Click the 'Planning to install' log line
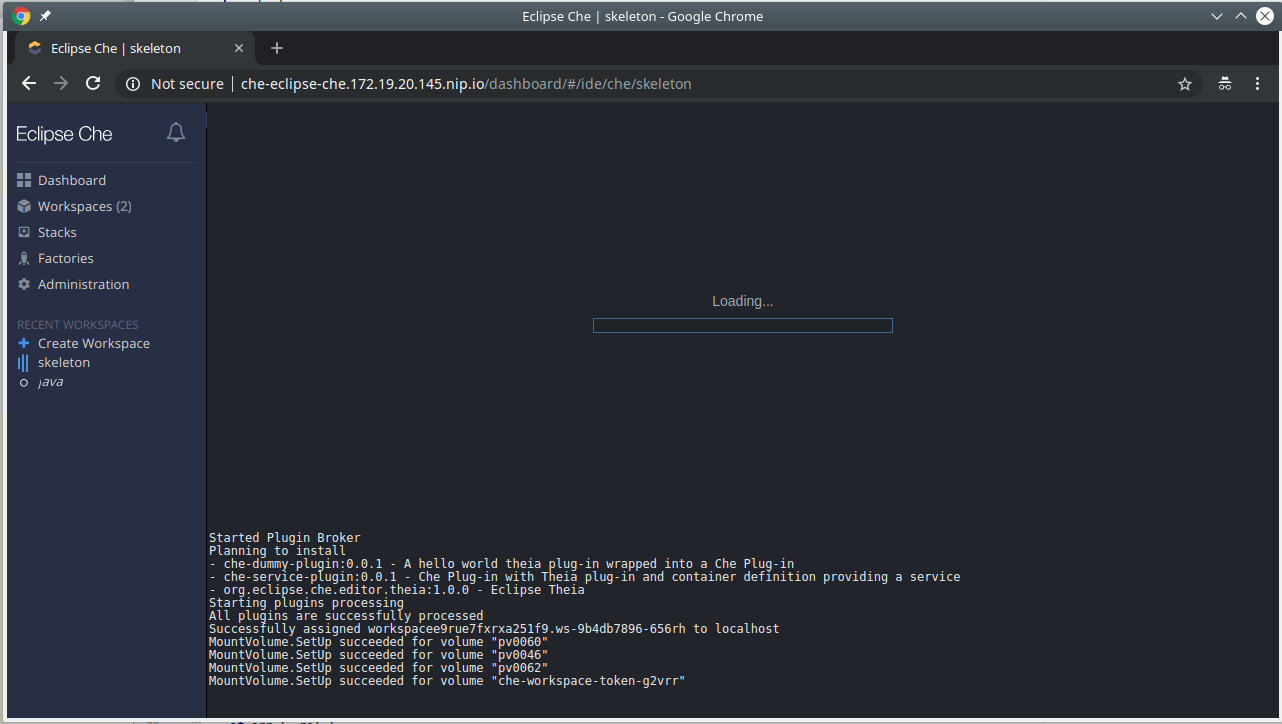The image size is (1282, 724). [277, 551]
